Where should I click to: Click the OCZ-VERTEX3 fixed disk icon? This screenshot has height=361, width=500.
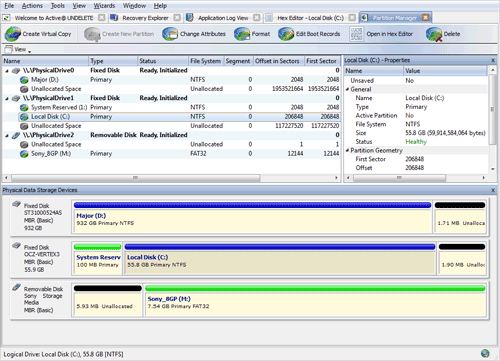[17, 246]
